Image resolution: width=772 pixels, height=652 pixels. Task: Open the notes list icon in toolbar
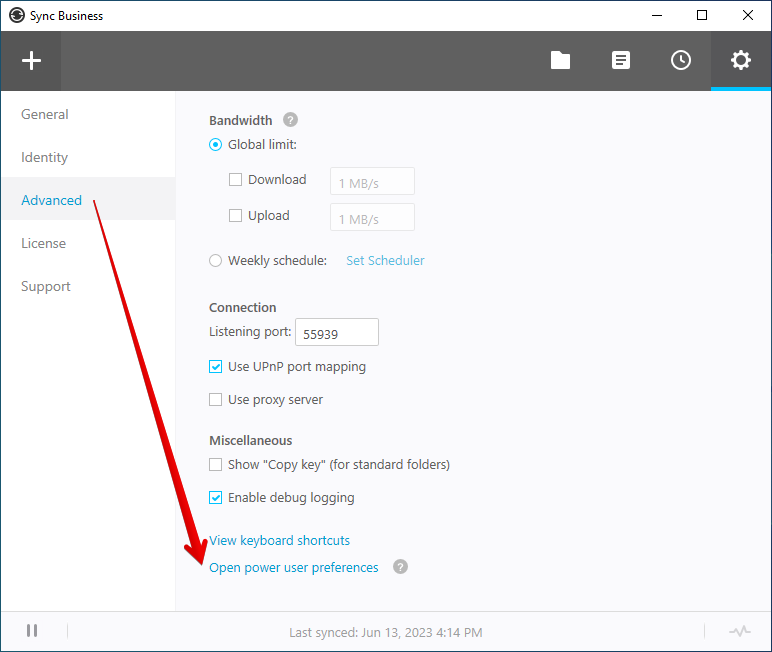(x=621, y=61)
